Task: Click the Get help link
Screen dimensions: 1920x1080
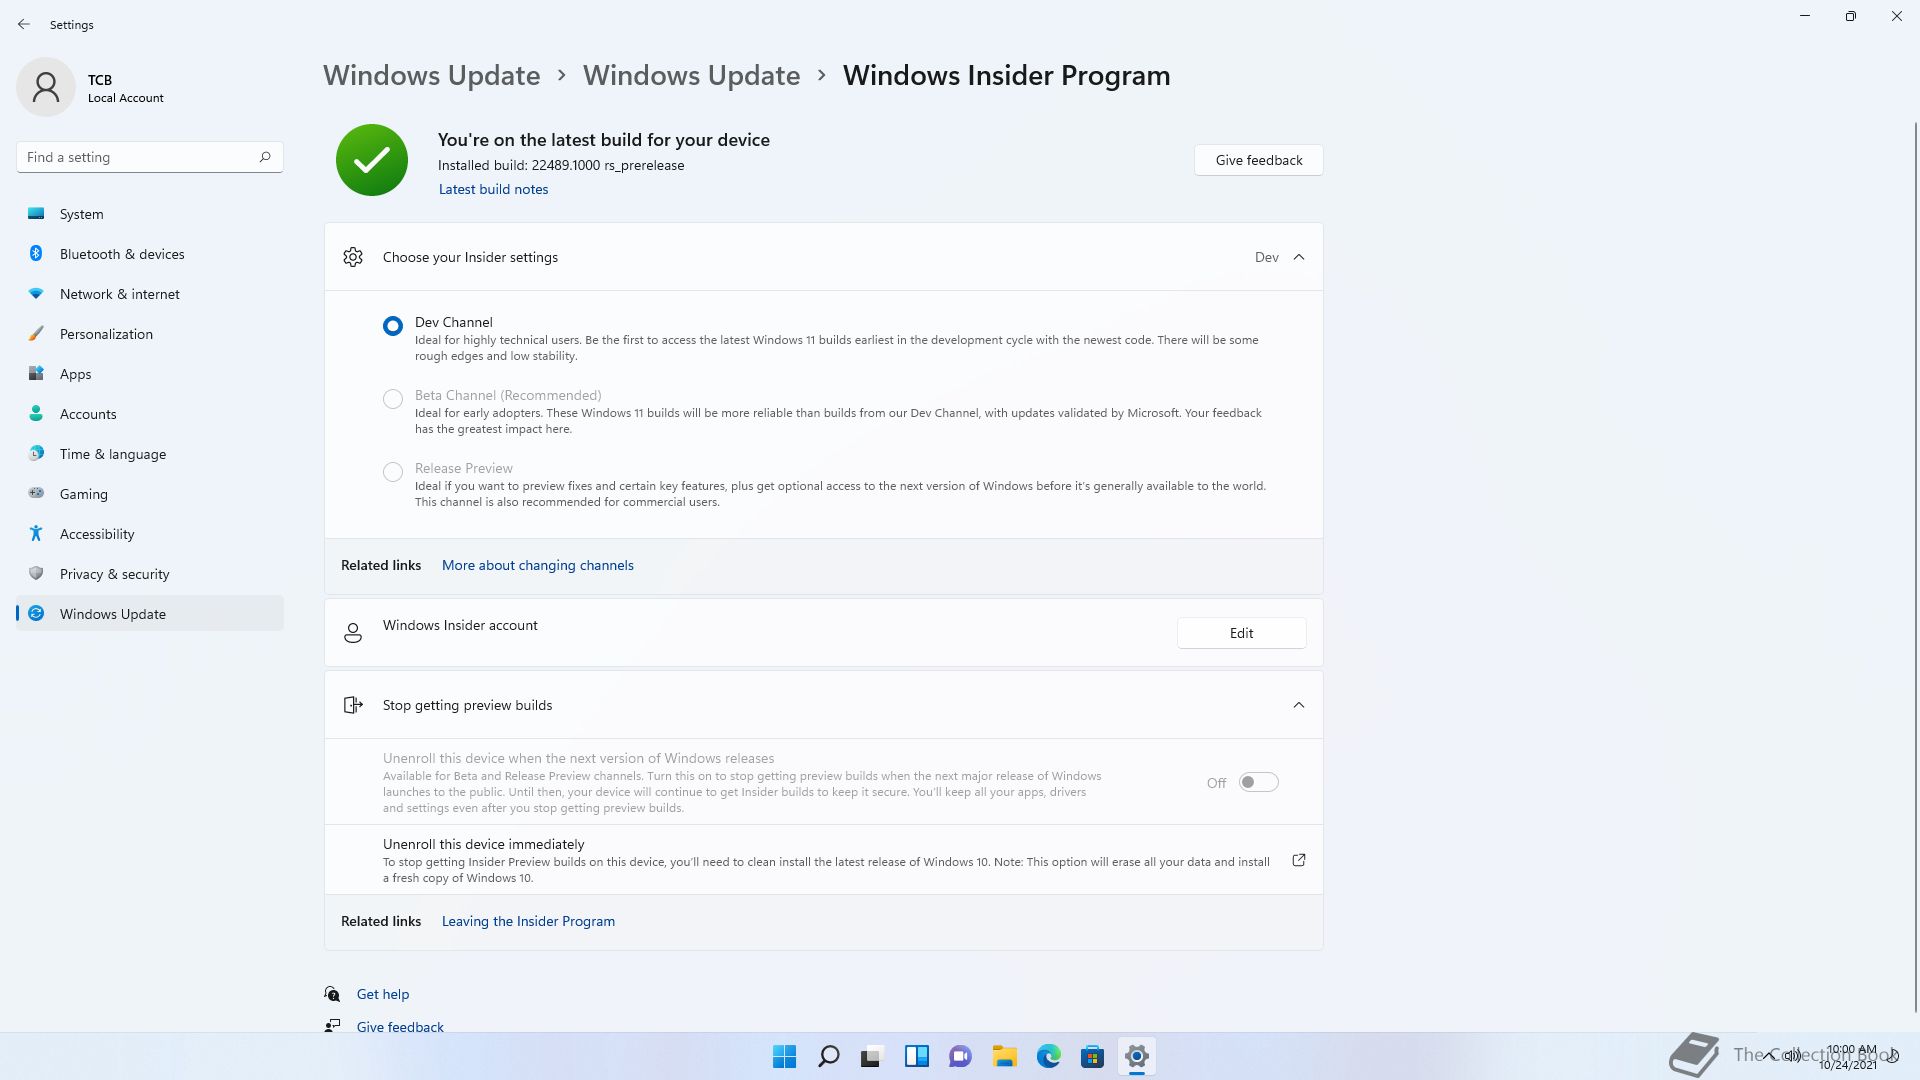Action: pyautogui.click(x=383, y=994)
